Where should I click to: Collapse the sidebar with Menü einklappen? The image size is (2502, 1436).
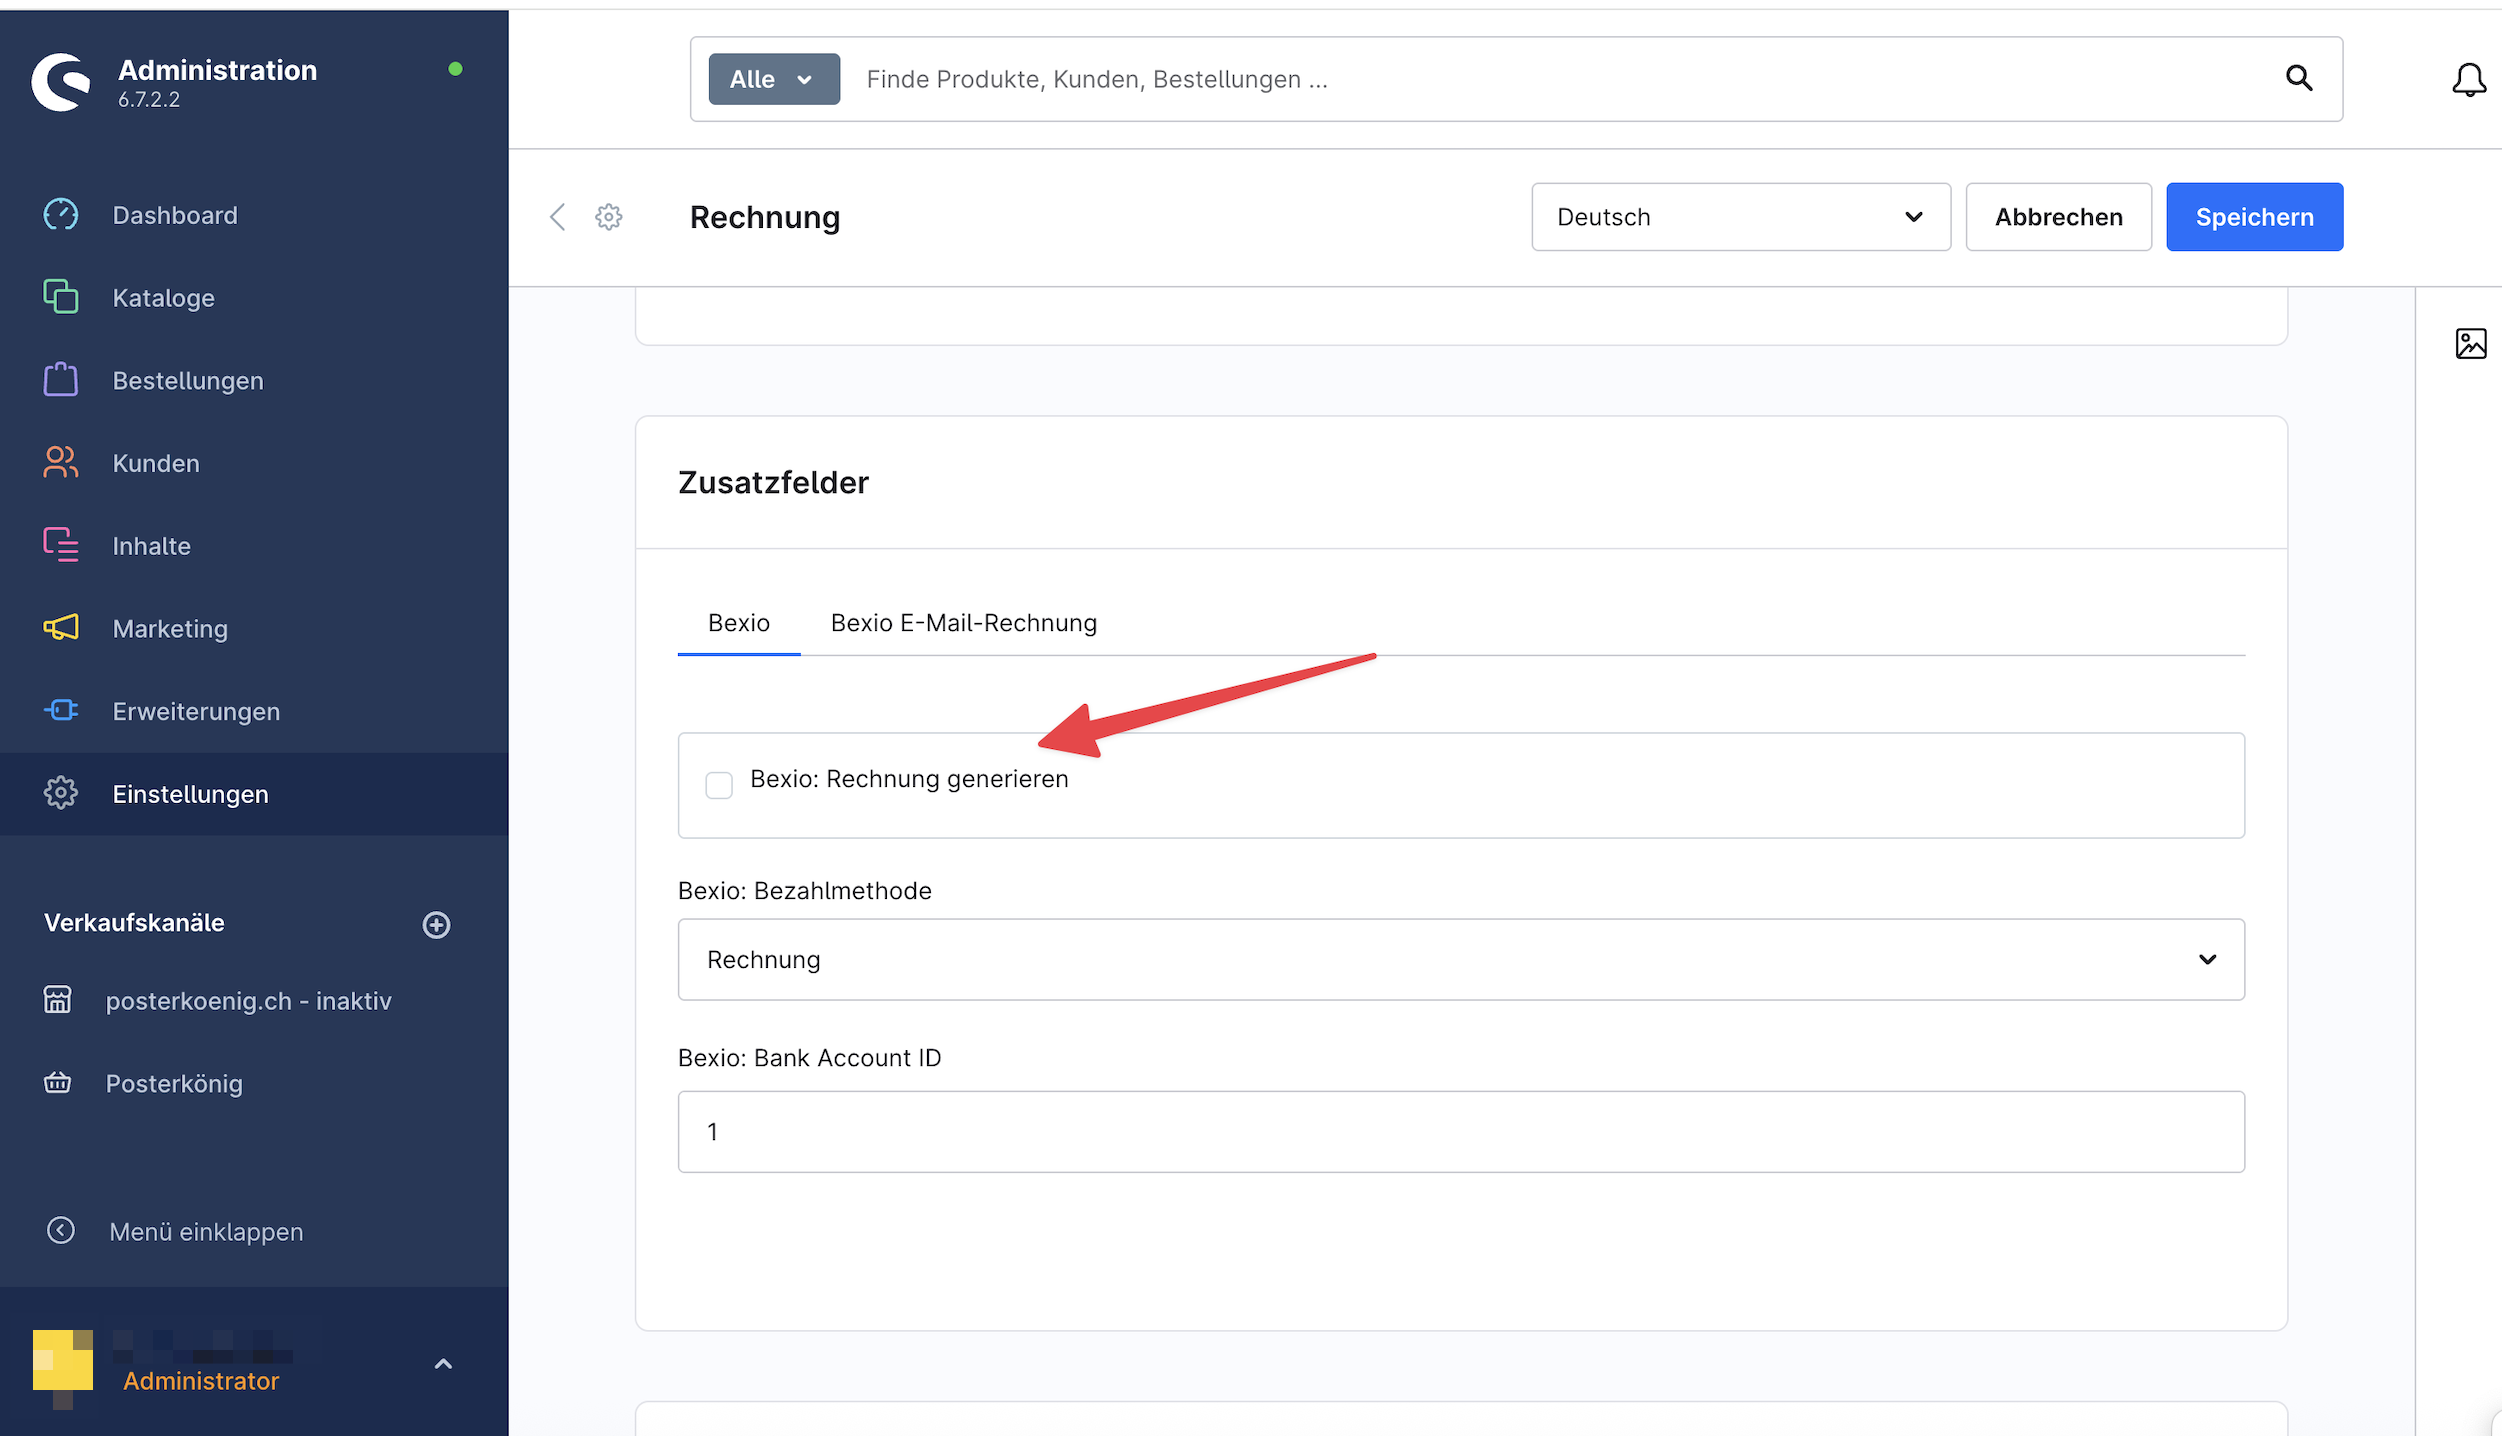205,1231
